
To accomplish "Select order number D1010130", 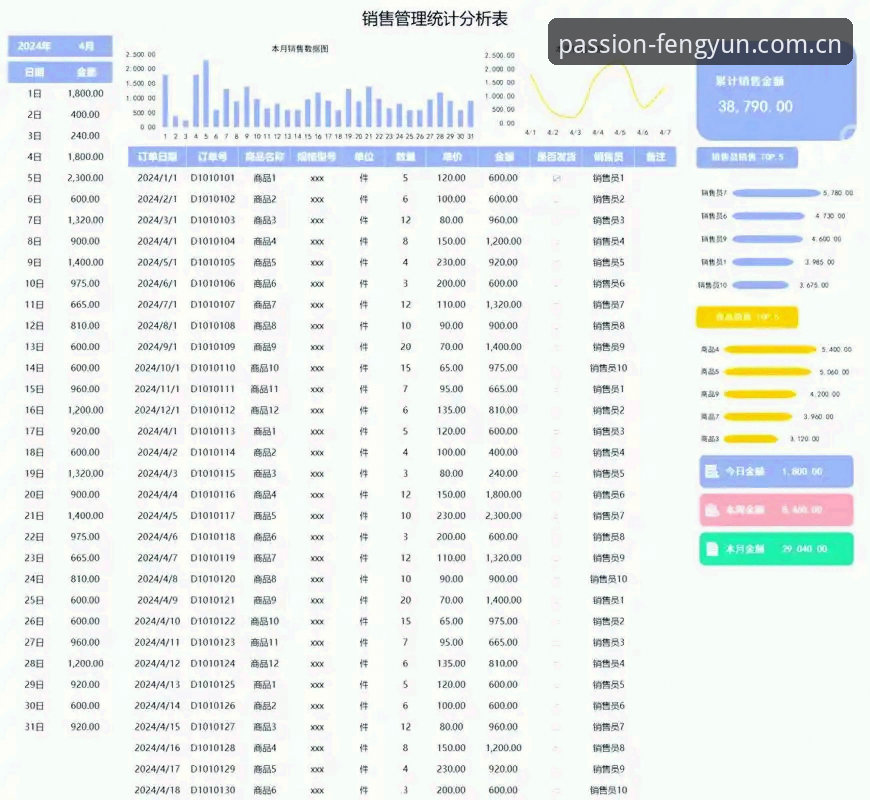I will tap(213, 790).
